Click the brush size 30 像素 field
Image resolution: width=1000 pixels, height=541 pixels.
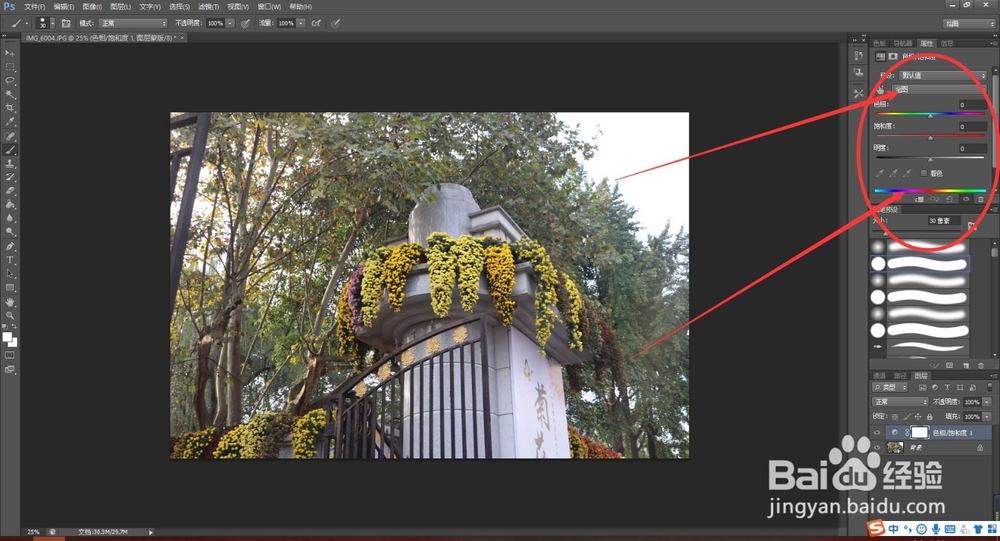click(943, 221)
